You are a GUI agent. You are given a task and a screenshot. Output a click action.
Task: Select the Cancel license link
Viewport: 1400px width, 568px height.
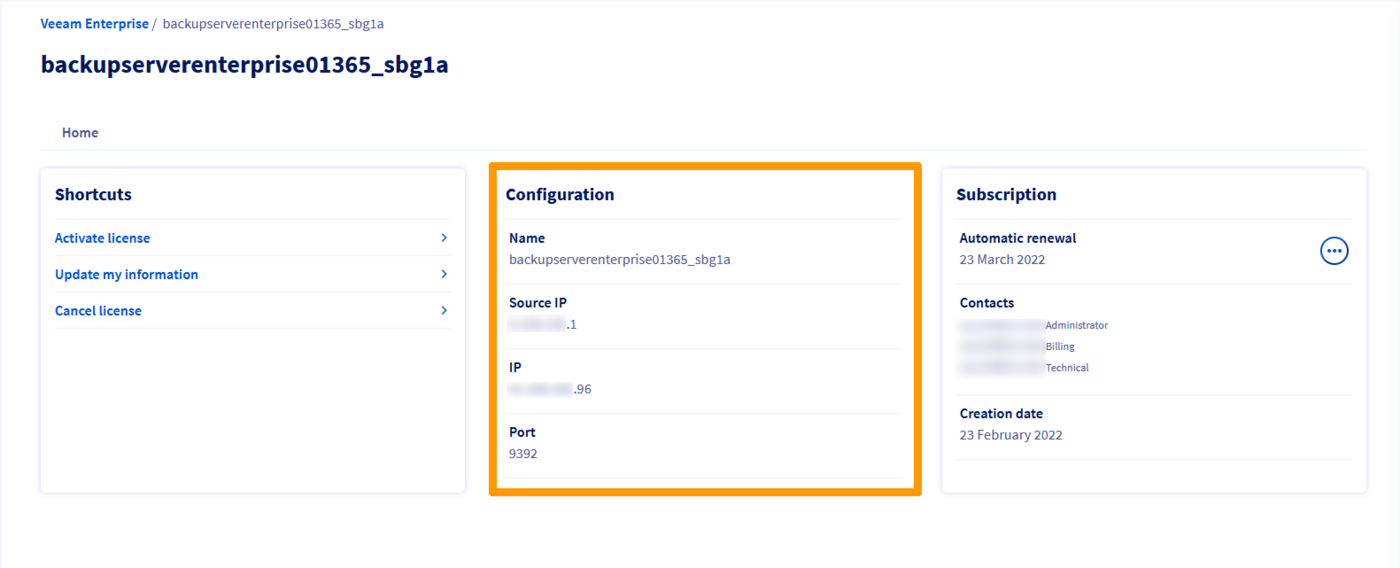tap(98, 311)
